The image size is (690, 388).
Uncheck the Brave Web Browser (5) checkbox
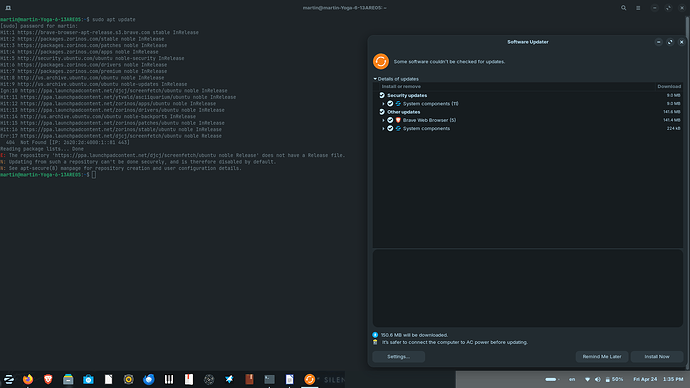[390, 120]
